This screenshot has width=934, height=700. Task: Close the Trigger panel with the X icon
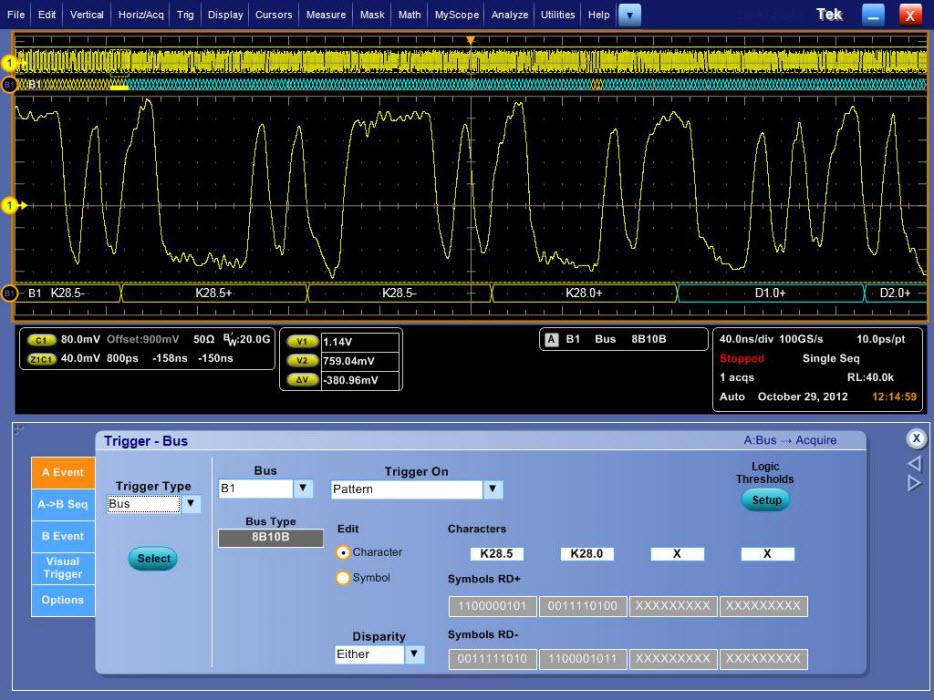pos(916,438)
